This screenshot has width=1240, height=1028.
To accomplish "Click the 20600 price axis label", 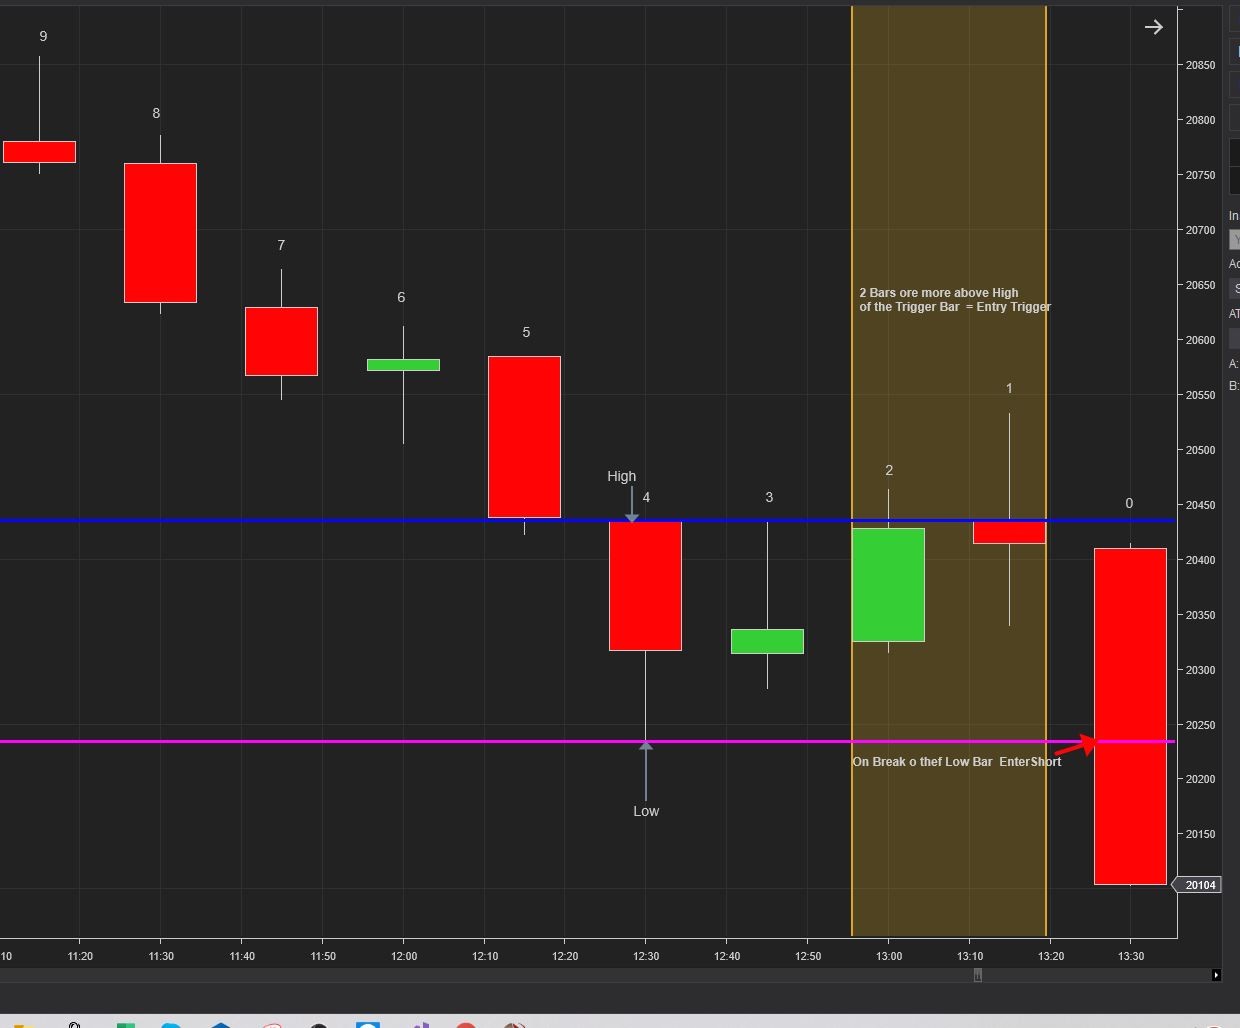I will pyautogui.click(x=1201, y=340).
